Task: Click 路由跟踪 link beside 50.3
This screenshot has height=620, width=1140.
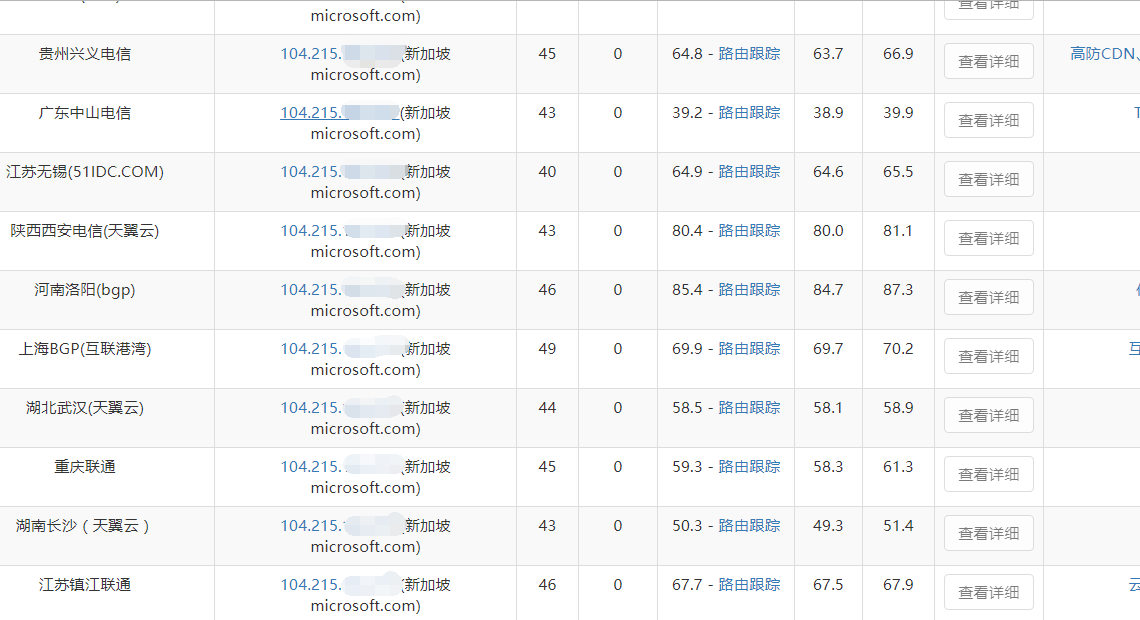Action: tap(749, 525)
